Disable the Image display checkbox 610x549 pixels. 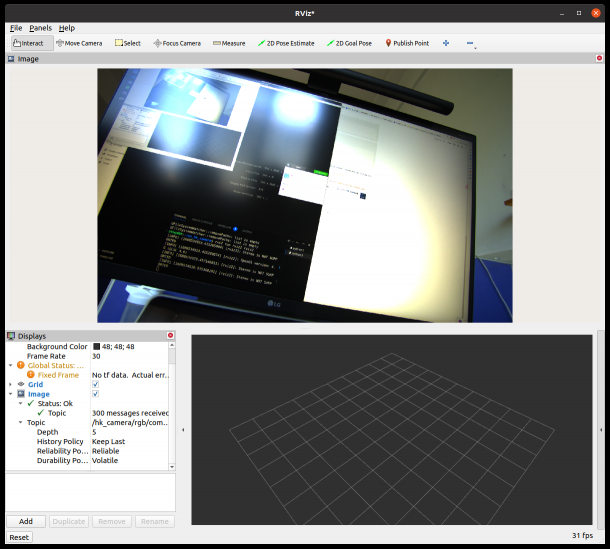96,394
